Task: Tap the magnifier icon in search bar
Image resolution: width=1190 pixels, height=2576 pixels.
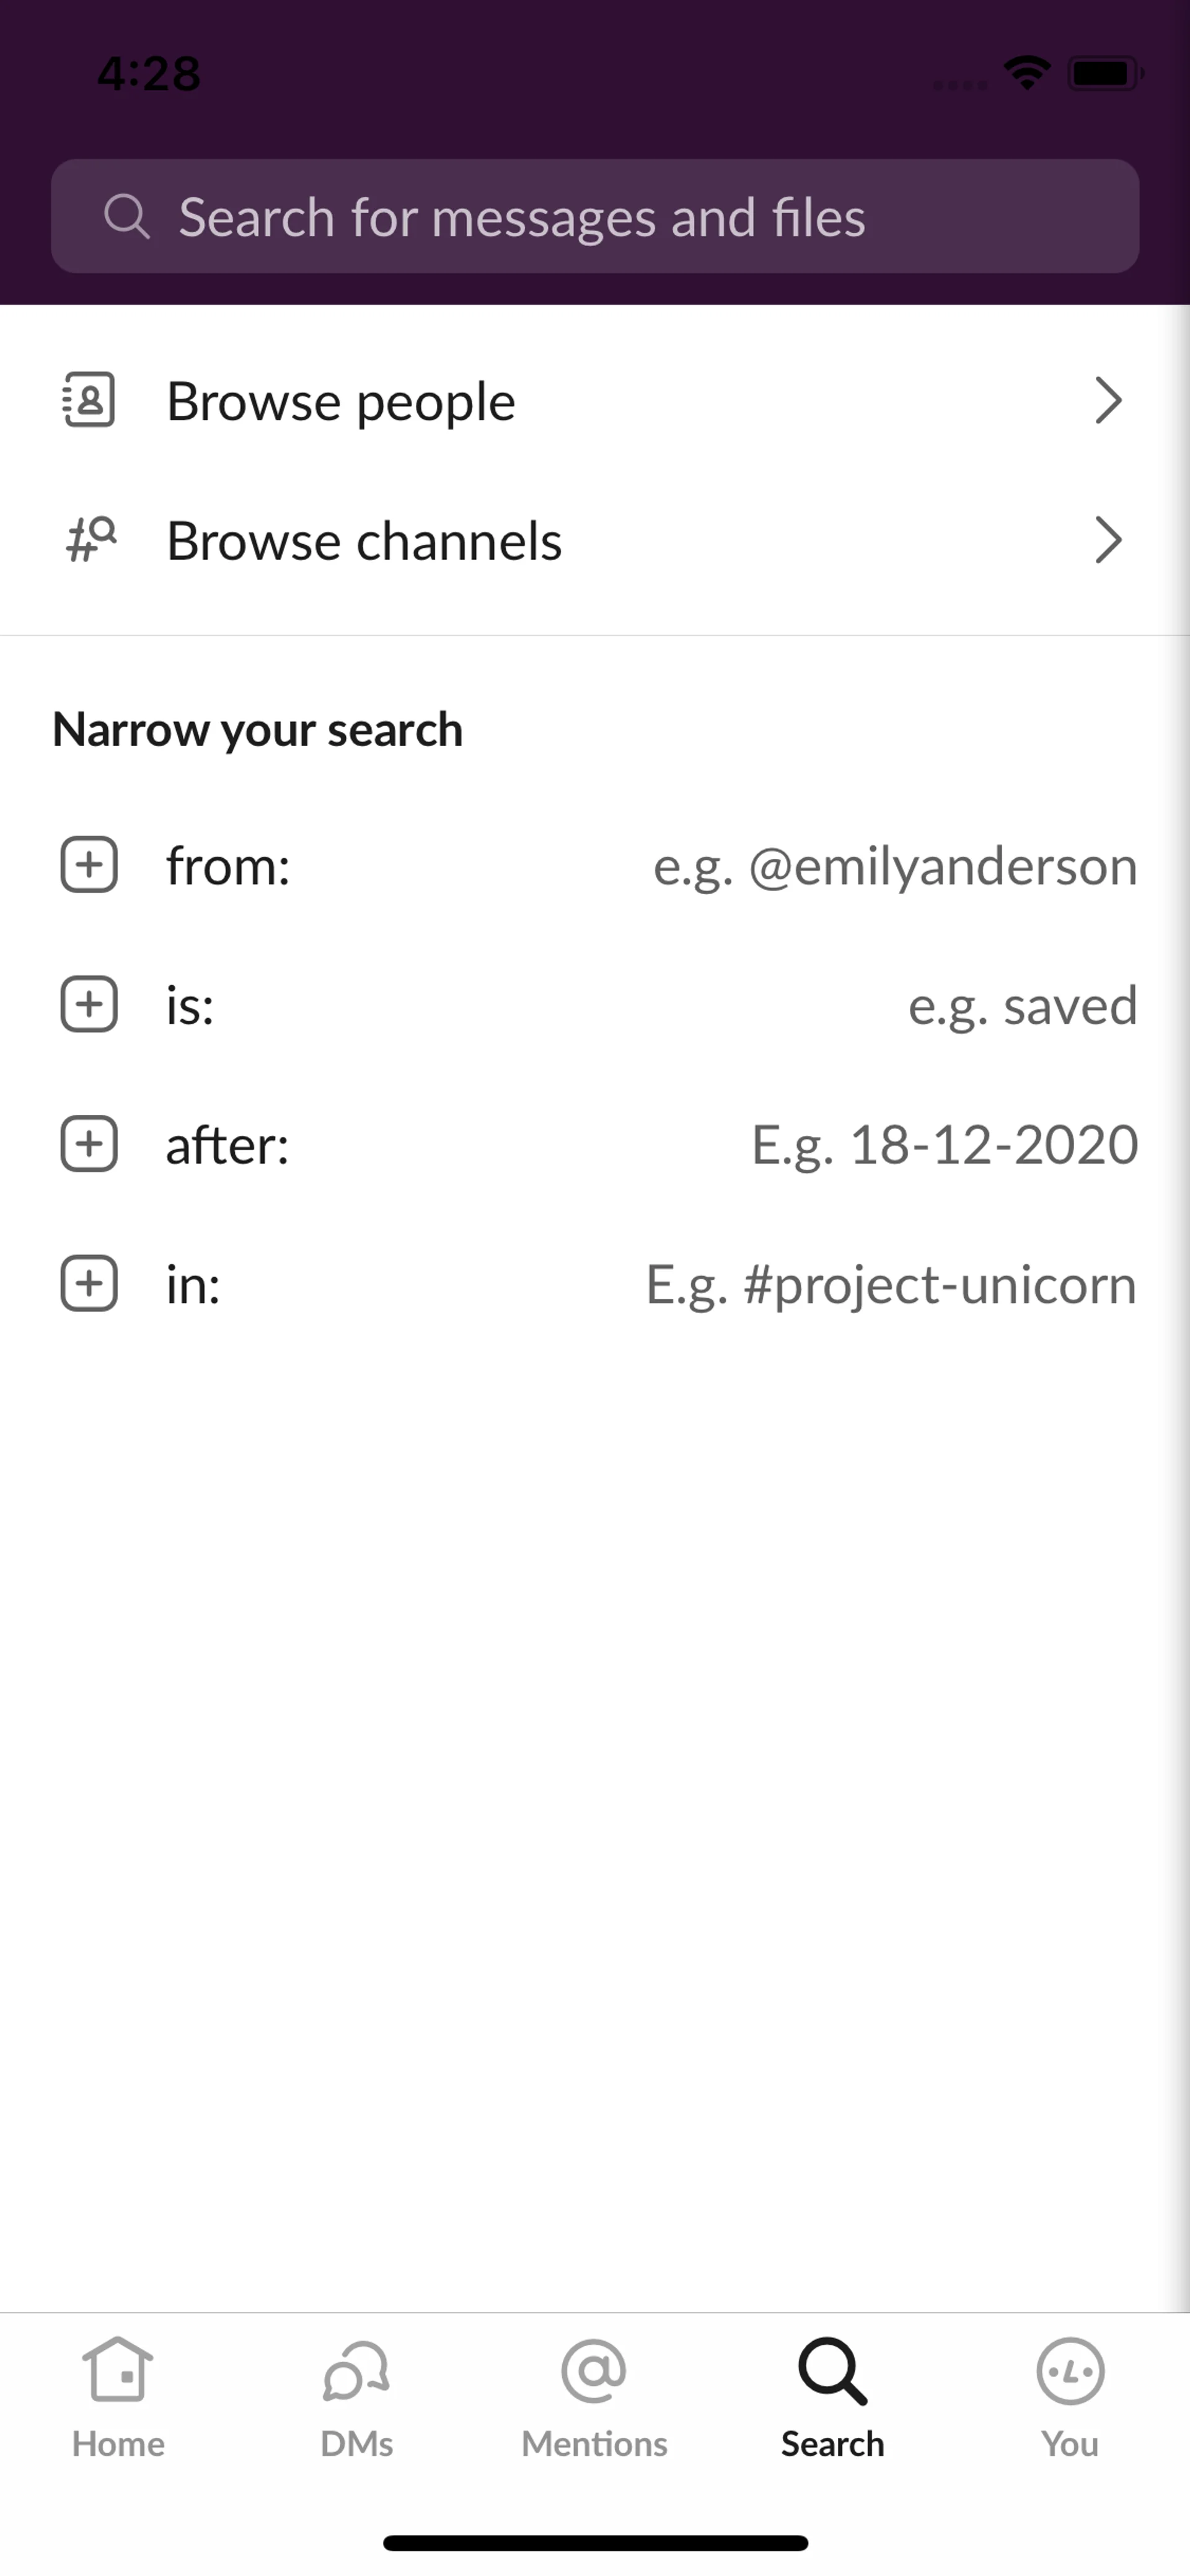Action: click(127, 217)
